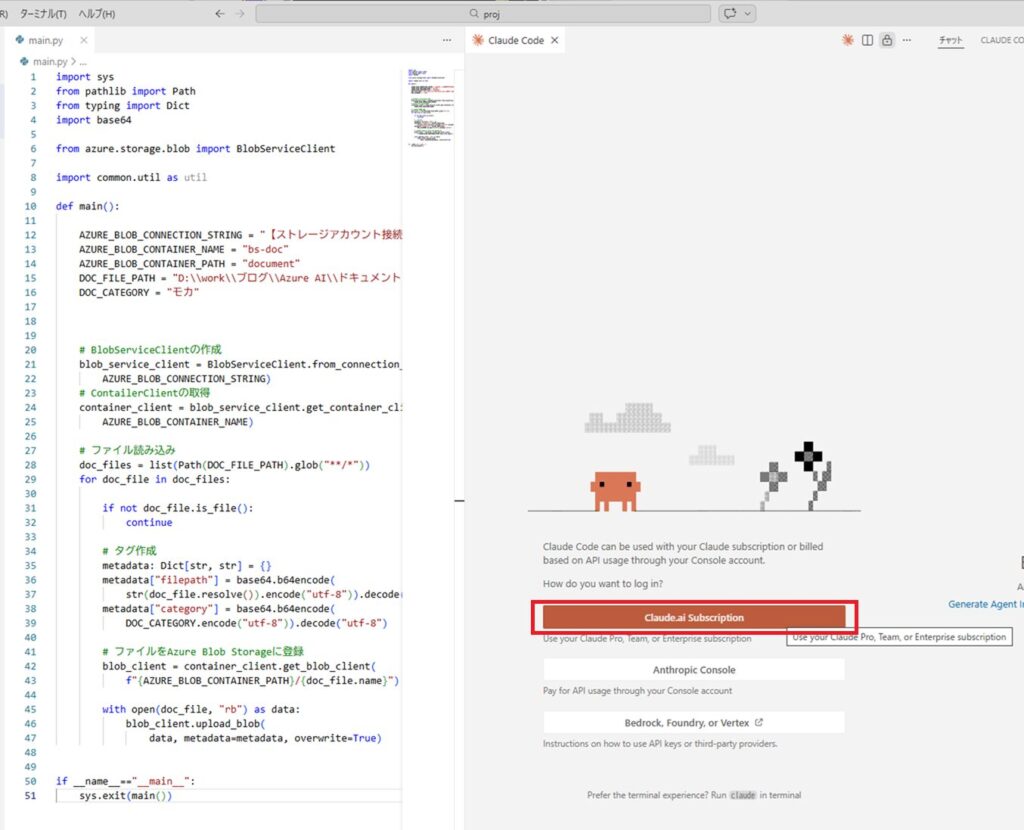1024x830 pixels.
Task: Close the main.py editor tab
Action: (84, 40)
